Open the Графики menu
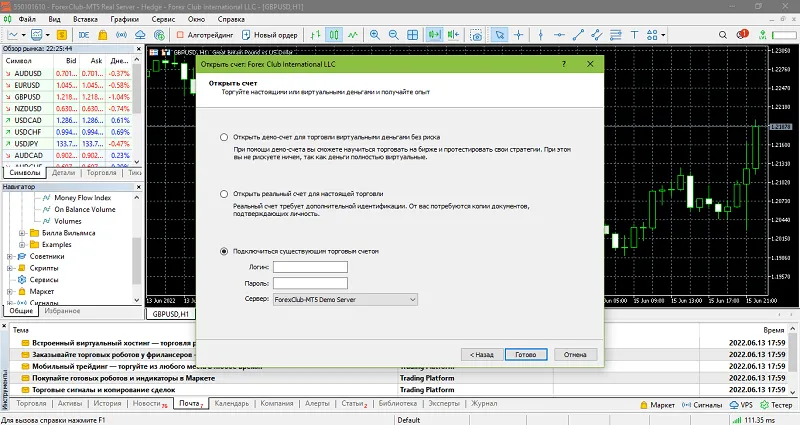The height and width of the screenshot is (425, 800). point(124,19)
